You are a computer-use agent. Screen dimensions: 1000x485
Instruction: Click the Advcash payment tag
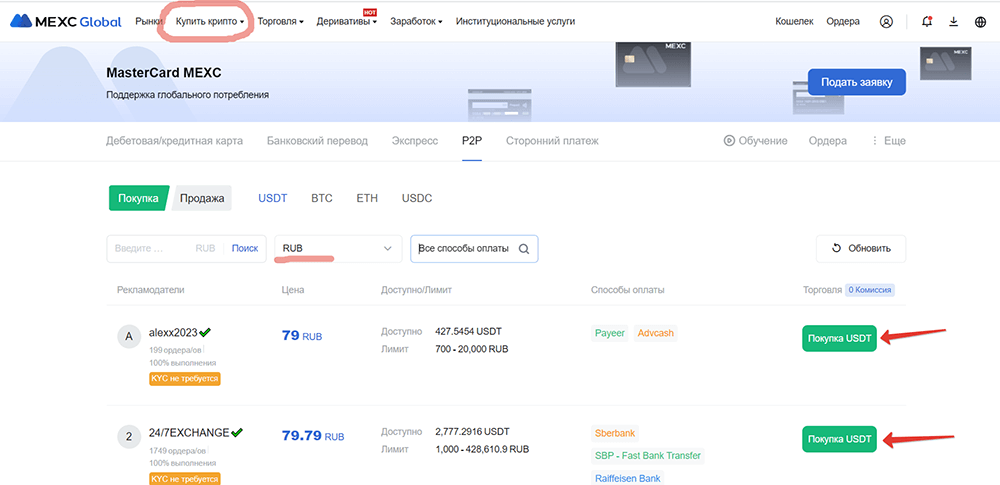(656, 333)
